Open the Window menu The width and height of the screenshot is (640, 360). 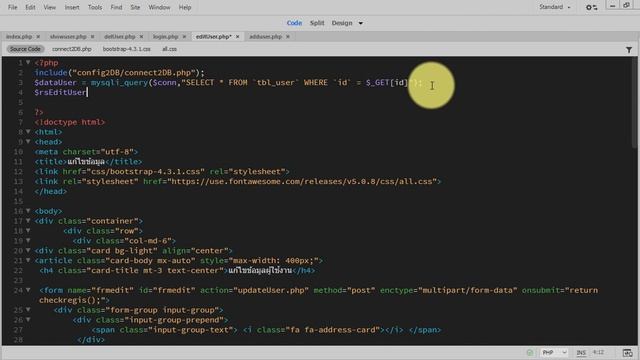(x=159, y=7)
